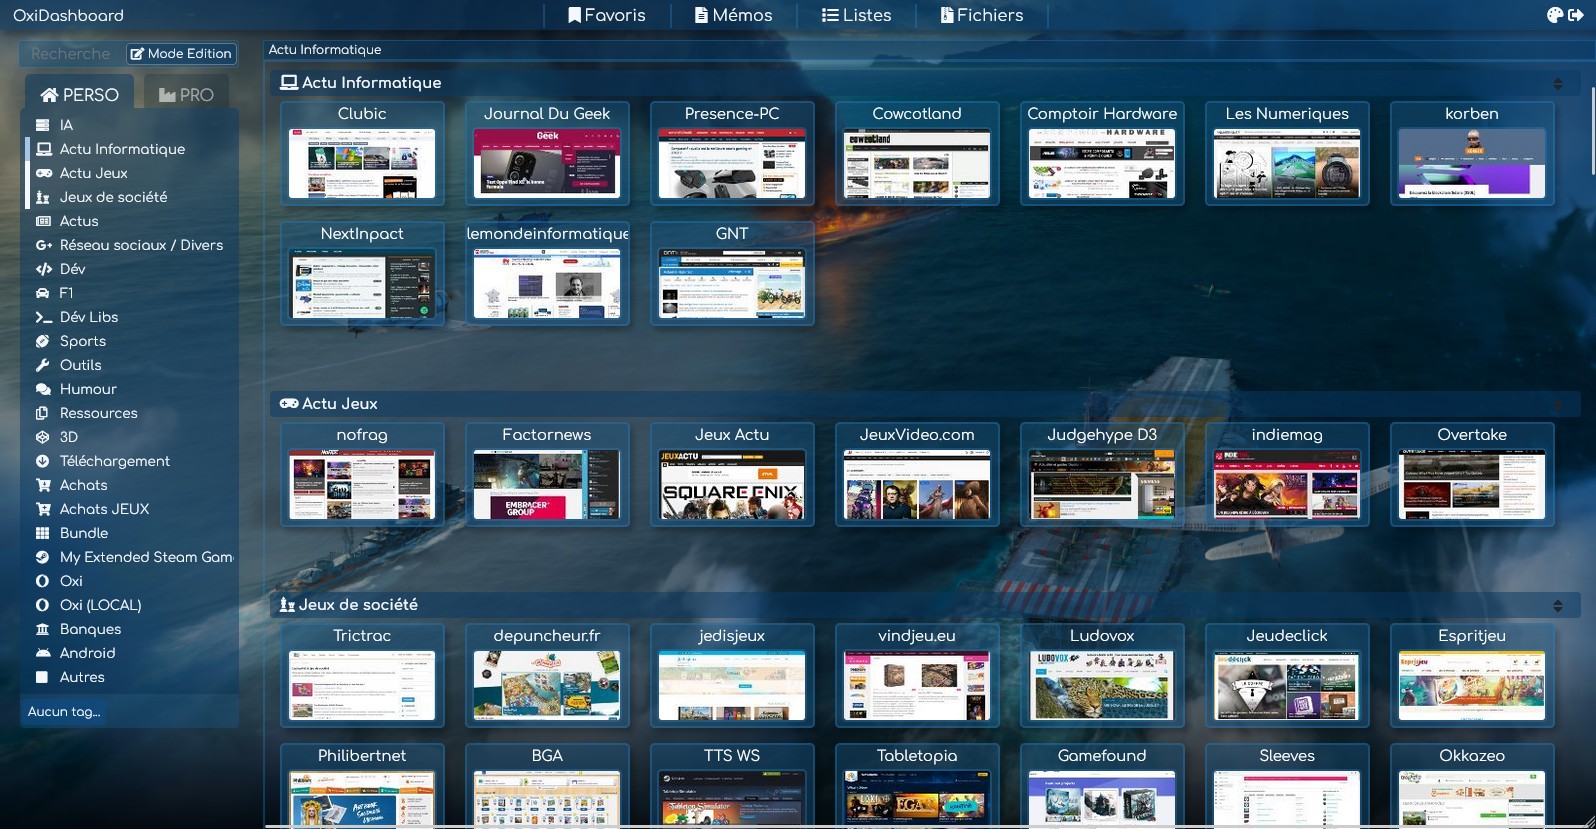Screen dimensions: 1596x829
Task: Open the Journal Du Geek thumbnail
Action: (x=547, y=153)
